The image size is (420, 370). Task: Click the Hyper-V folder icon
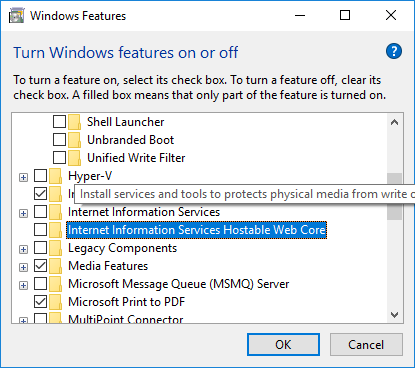[56, 176]
